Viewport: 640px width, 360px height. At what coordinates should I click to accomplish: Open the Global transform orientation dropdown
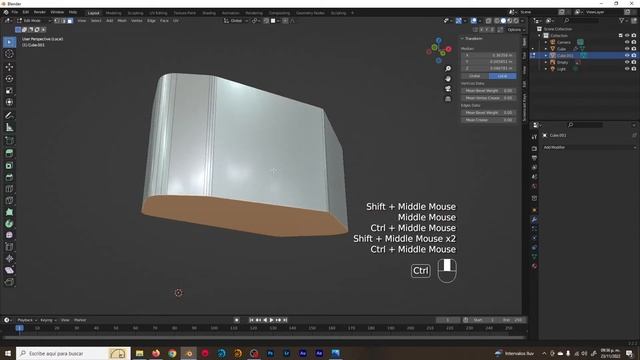click(236, 20)
